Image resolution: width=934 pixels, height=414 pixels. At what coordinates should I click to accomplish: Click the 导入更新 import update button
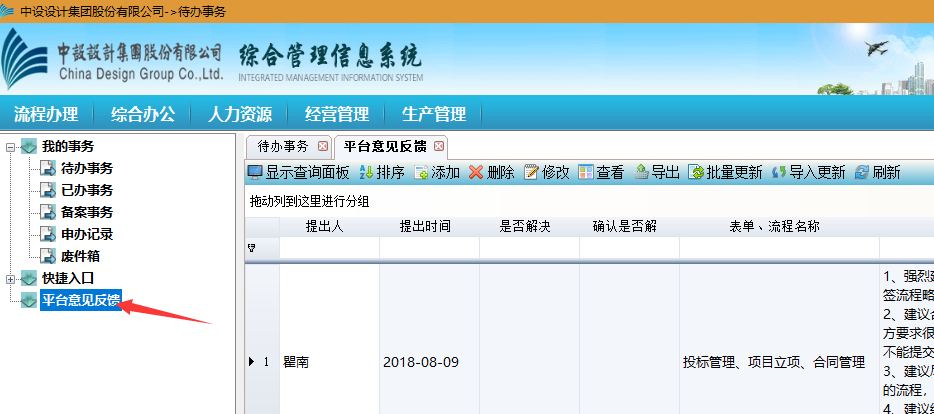(x=807, y=173)
